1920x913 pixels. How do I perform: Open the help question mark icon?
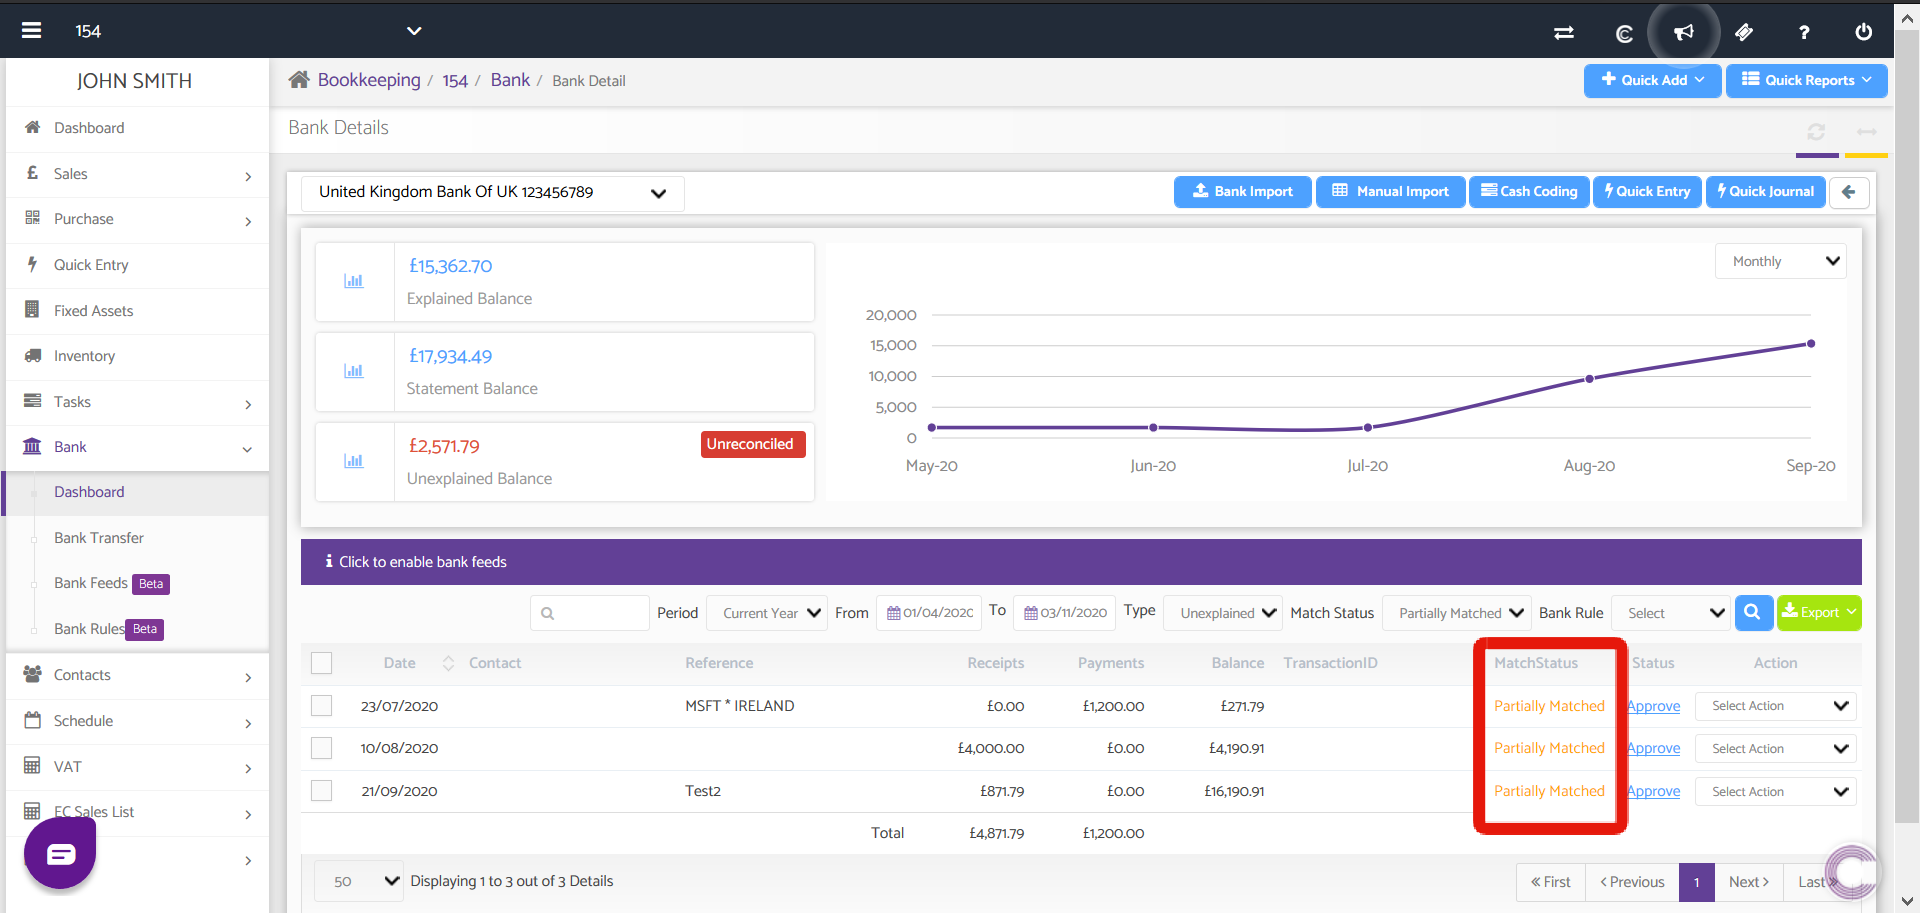click(1804, 32)
